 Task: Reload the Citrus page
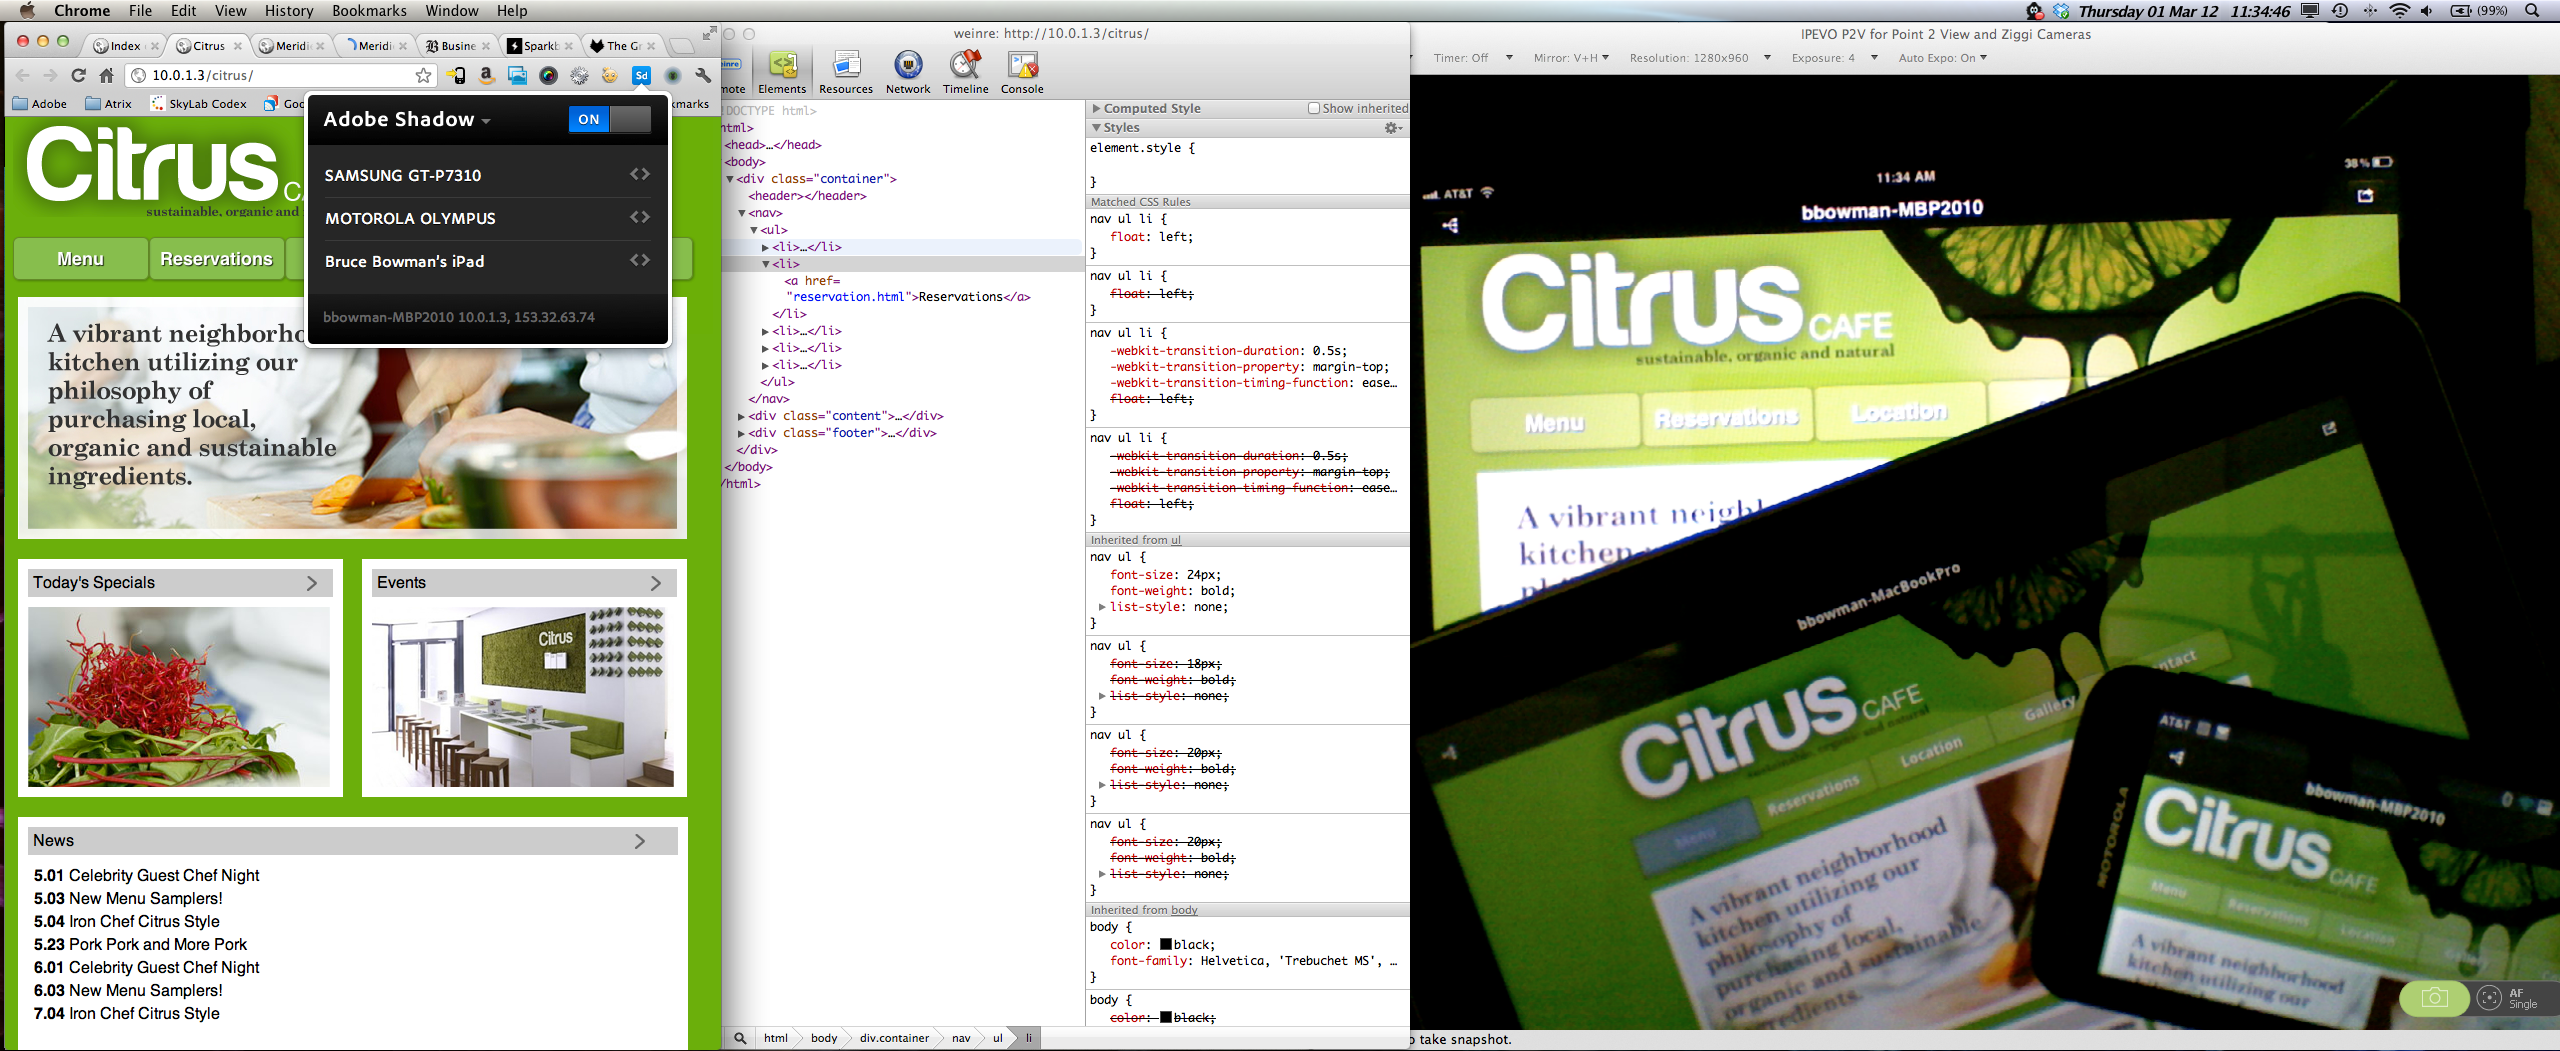(78, 75)
